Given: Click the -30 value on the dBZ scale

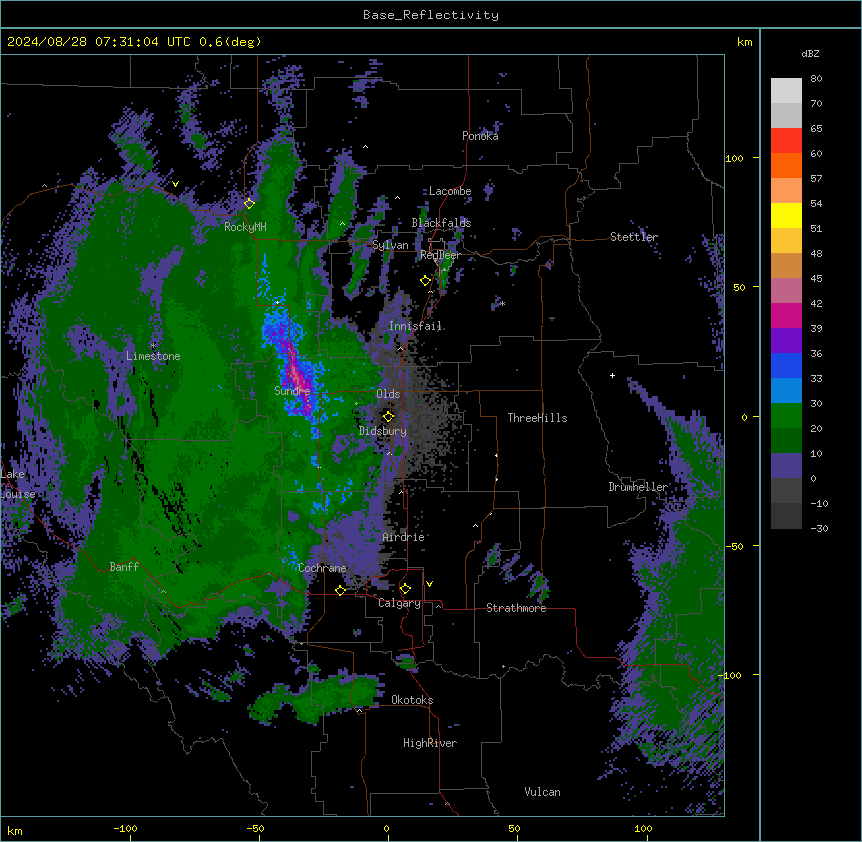Looking at the screenshot, I should [819, 529].
